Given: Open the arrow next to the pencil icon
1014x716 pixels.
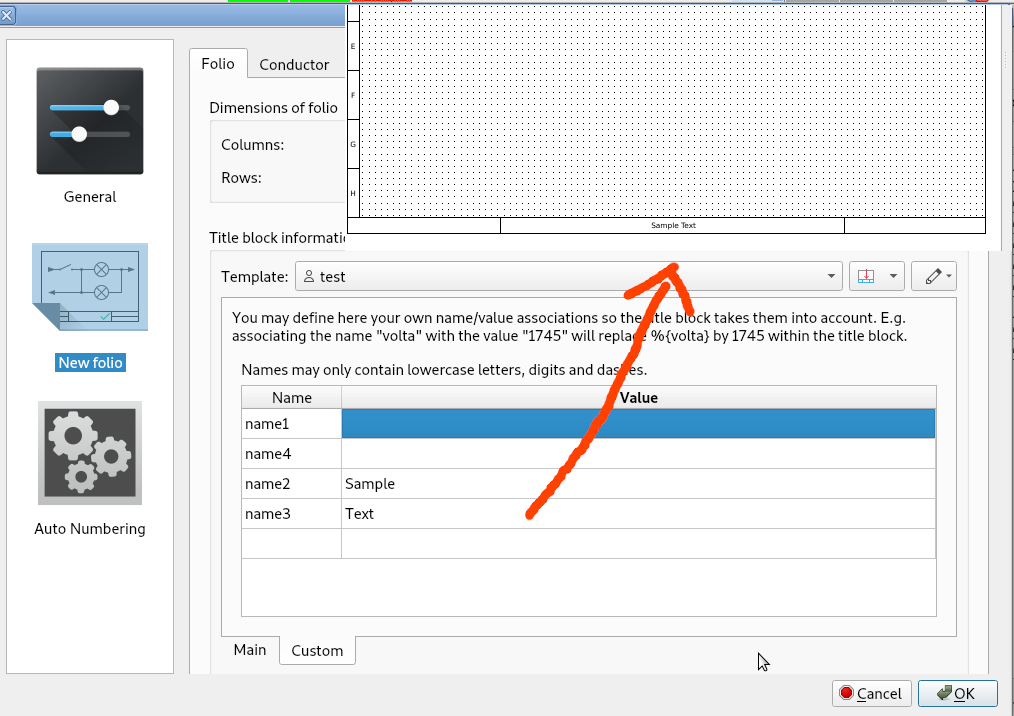Looking at the screenshot, I should tap(949, 276).
